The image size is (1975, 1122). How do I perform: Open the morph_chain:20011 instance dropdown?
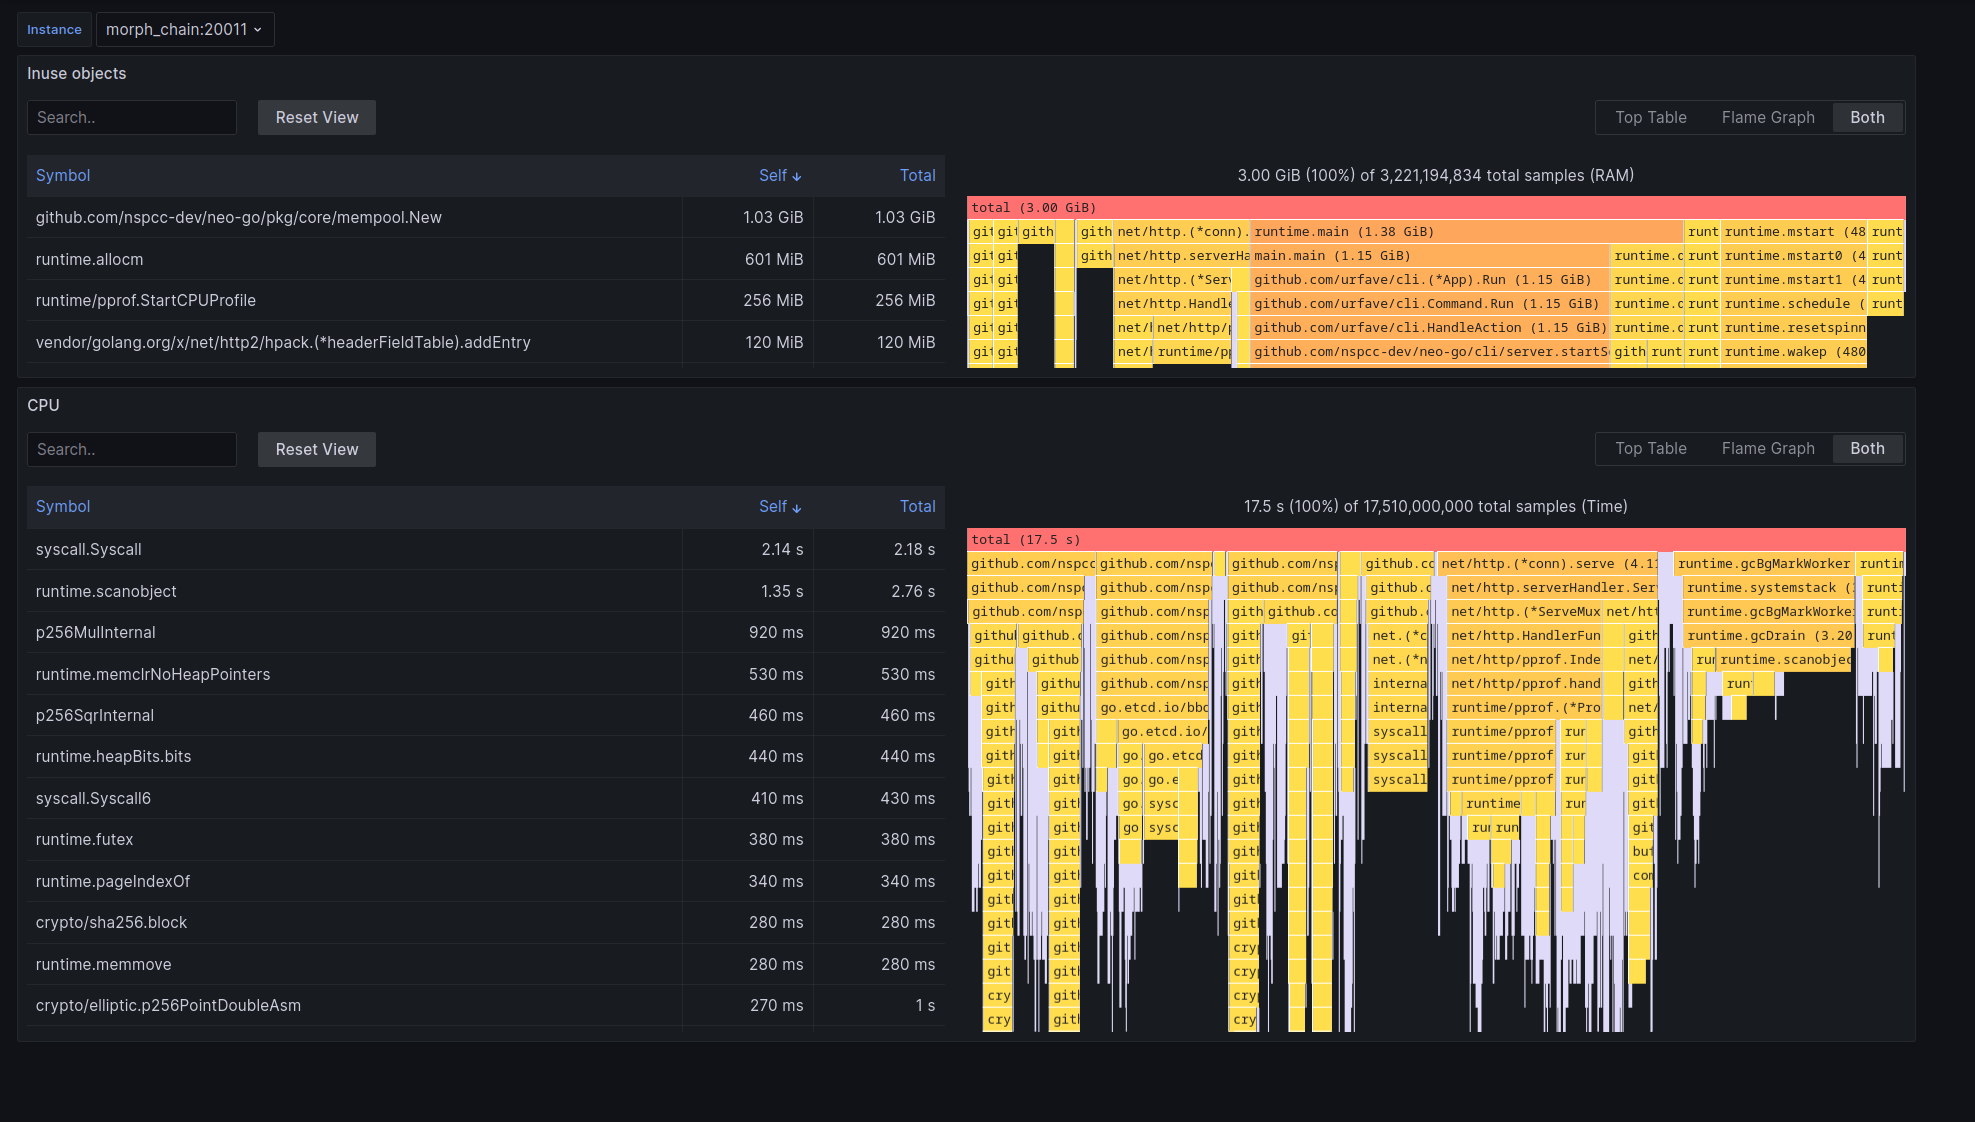pyautogui.click(x=185, y=29)
